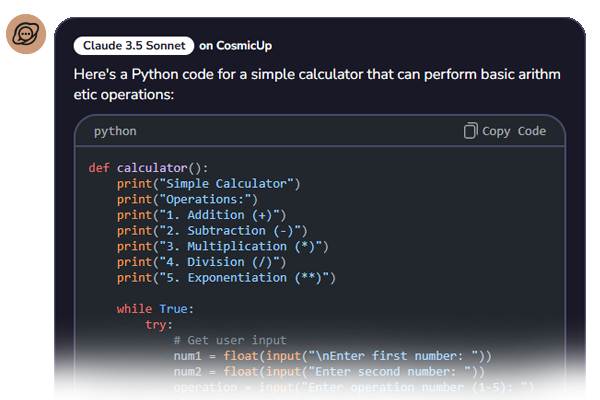Click the print "Simple Calculator" line
This screenshot has width=600, height=400.
(x=208, y=183)
